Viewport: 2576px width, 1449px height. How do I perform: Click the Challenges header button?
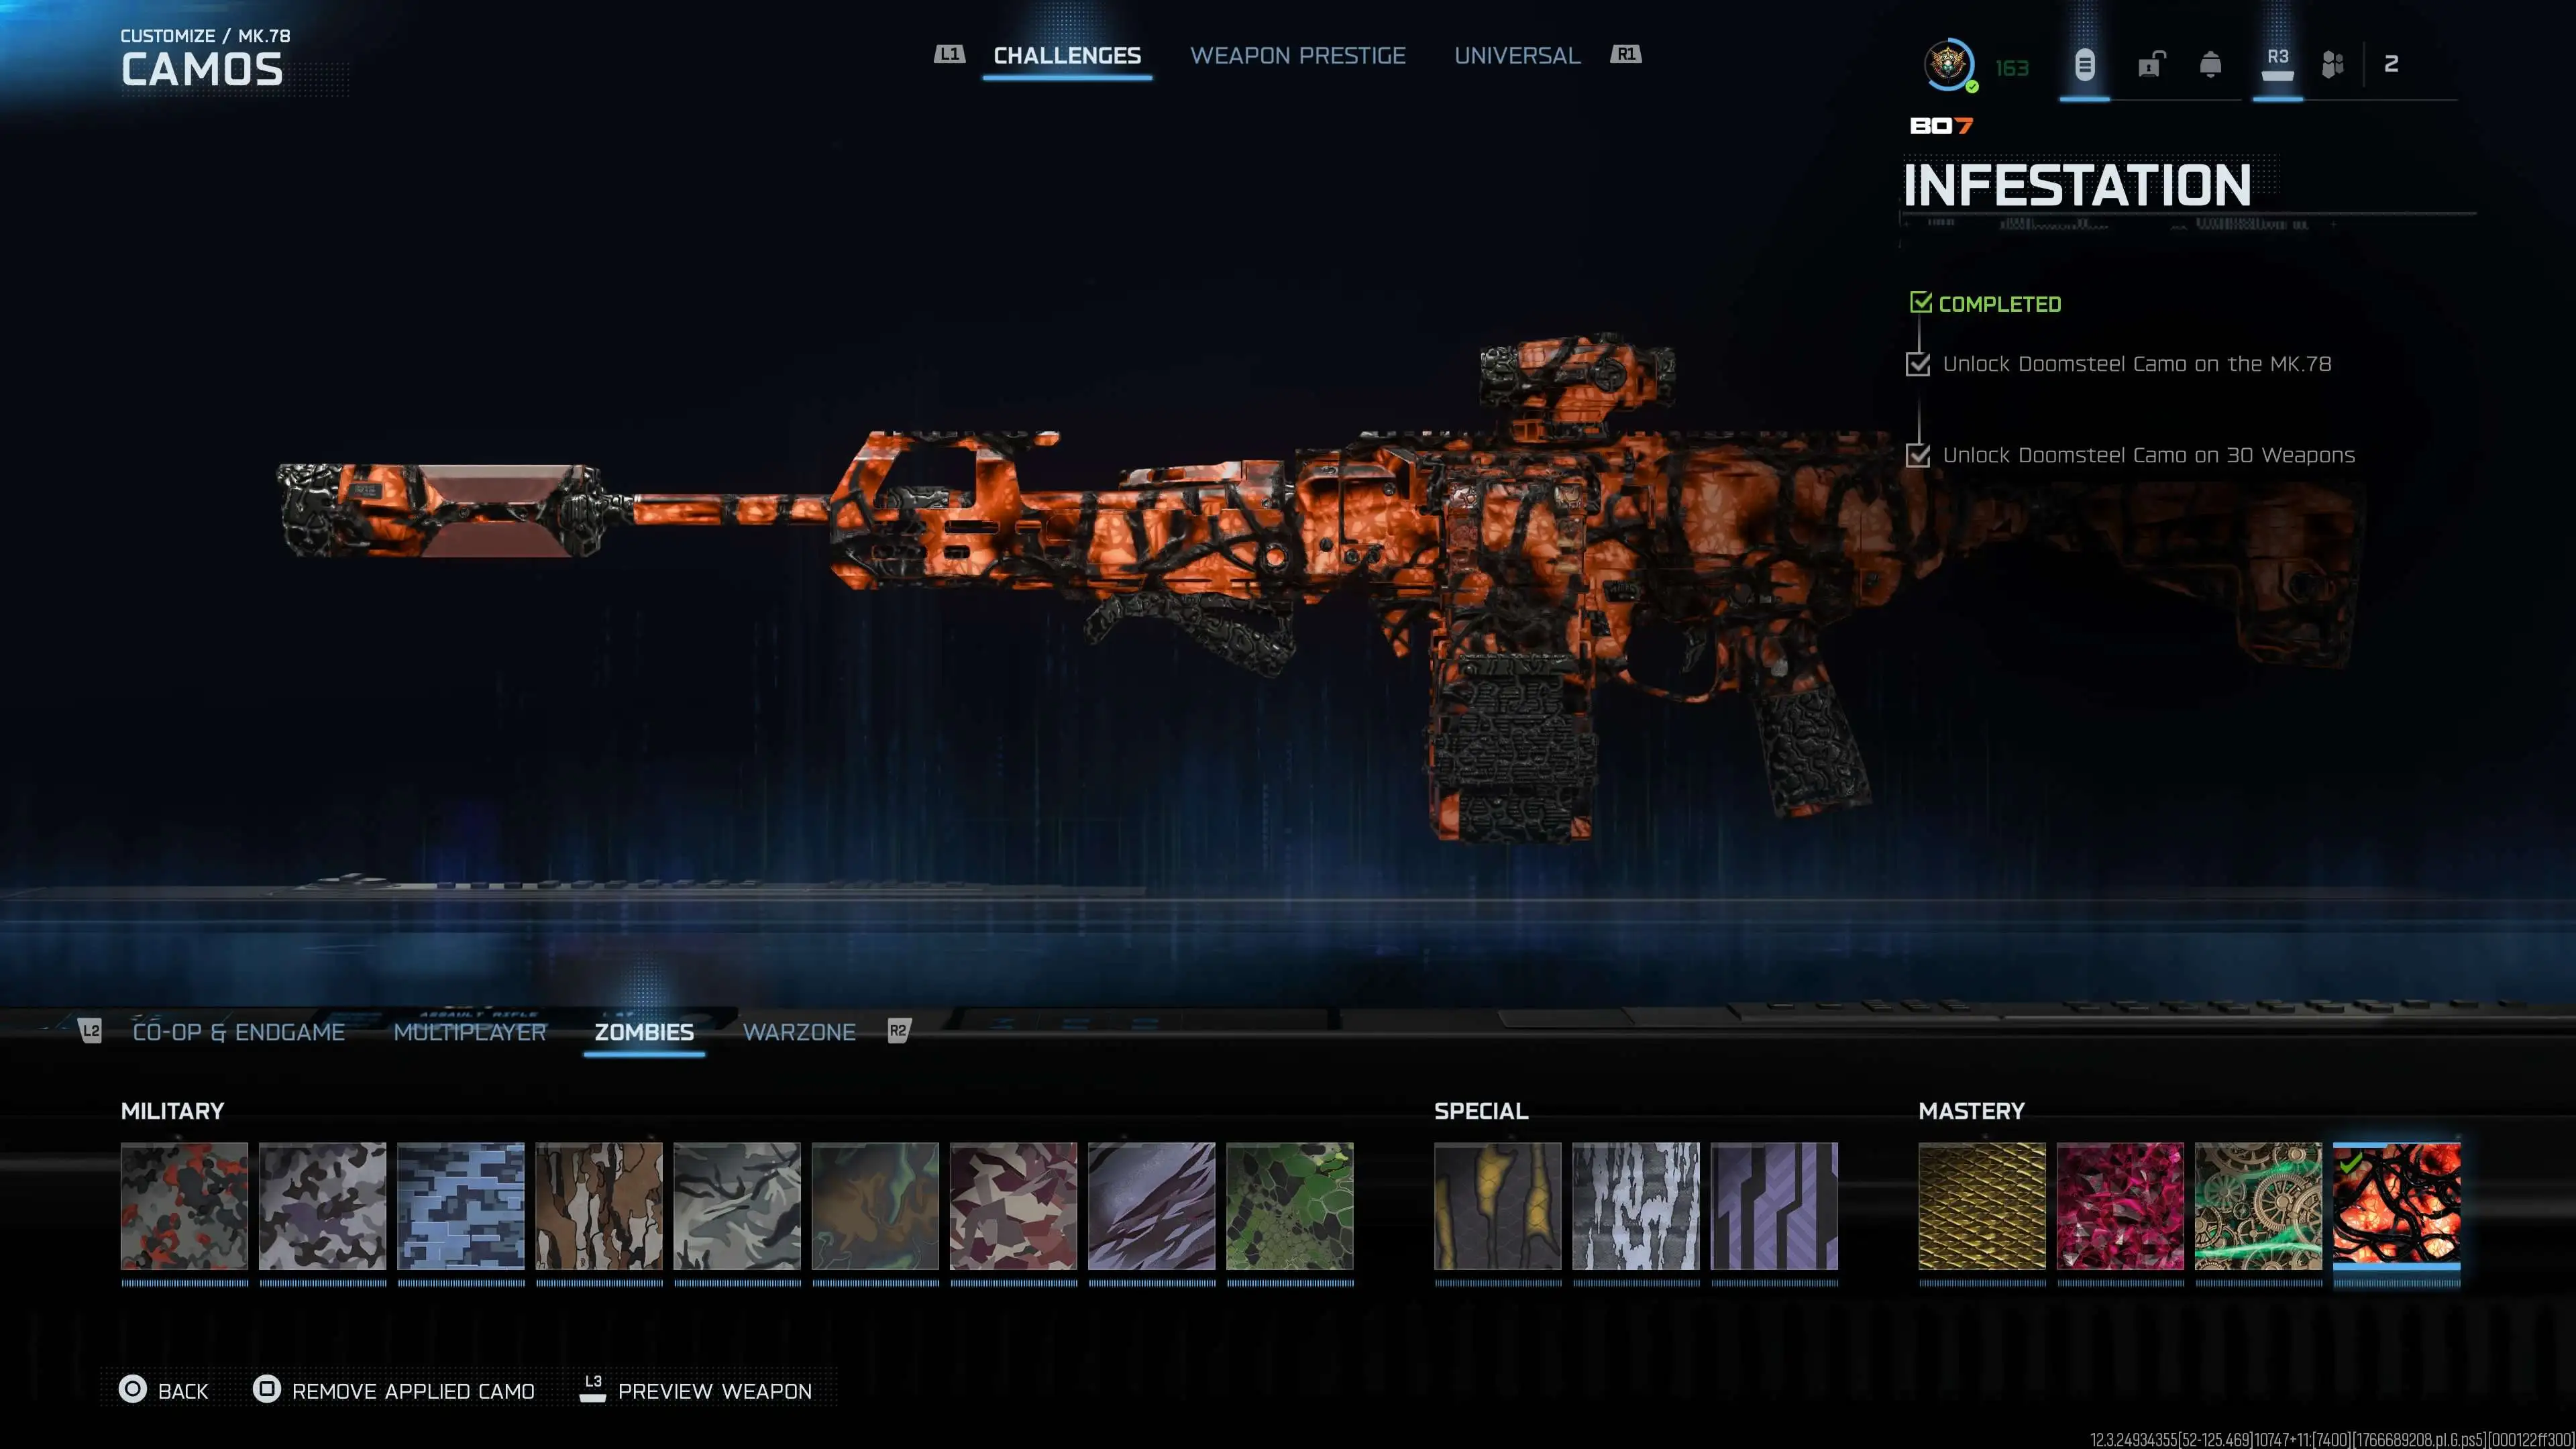[x=1066, y=55]
